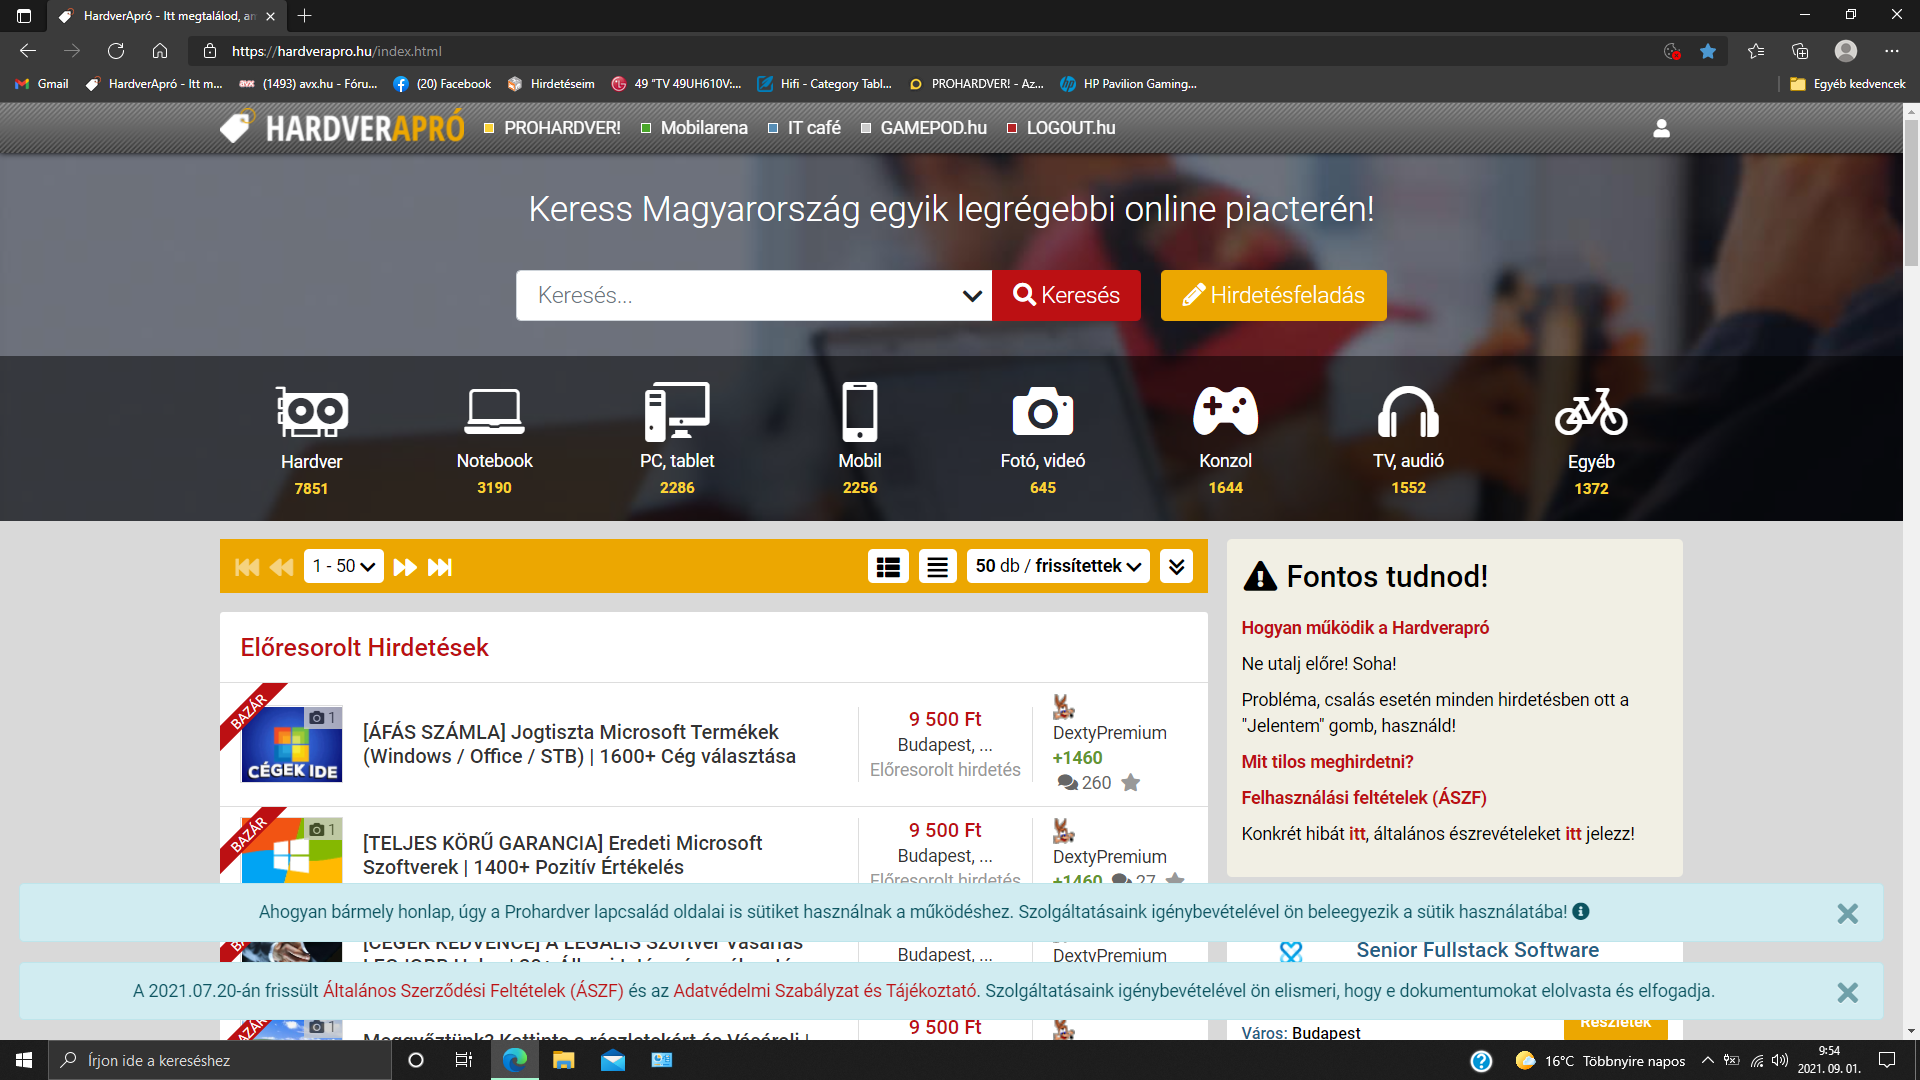The width and height of the screenshot is (1920, 1080).
Task: Click in the Keresés search field
Action: 740,296
